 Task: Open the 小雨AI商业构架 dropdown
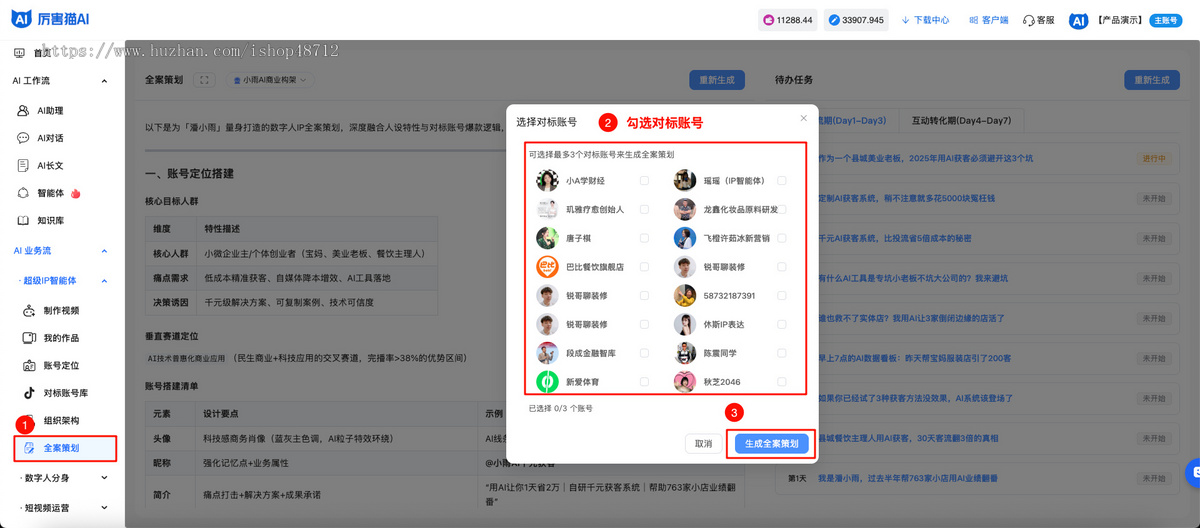(x=270, y=80)
